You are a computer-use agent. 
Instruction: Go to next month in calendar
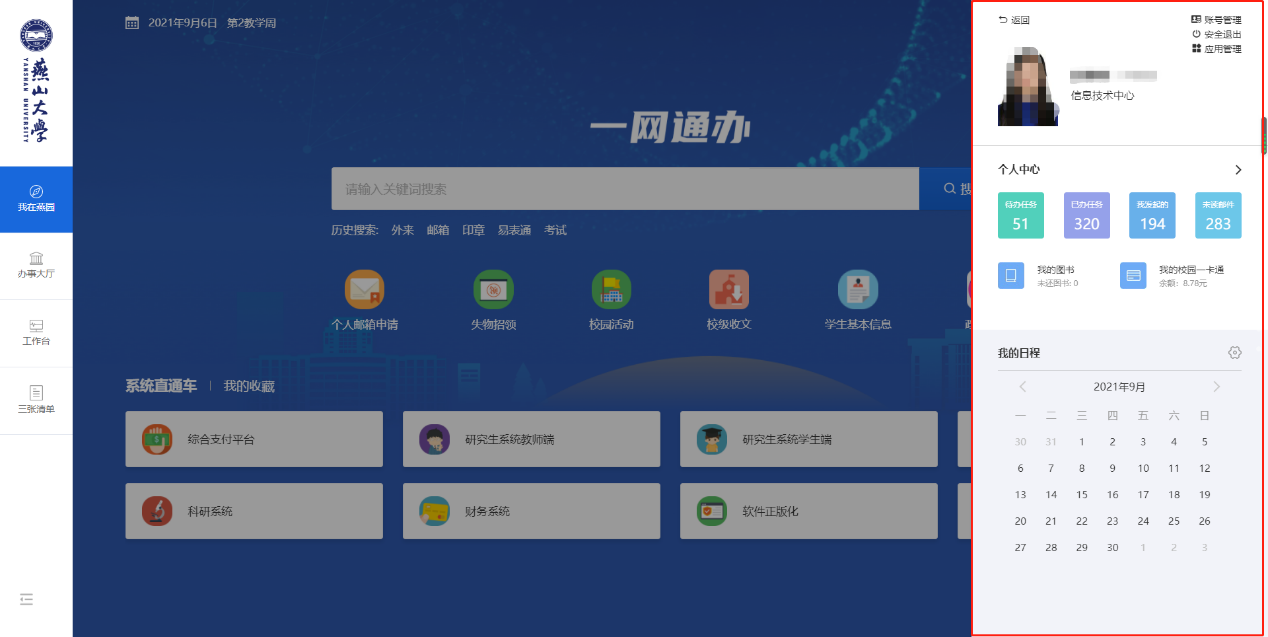pyautogui.click(x=1217, y=387)
